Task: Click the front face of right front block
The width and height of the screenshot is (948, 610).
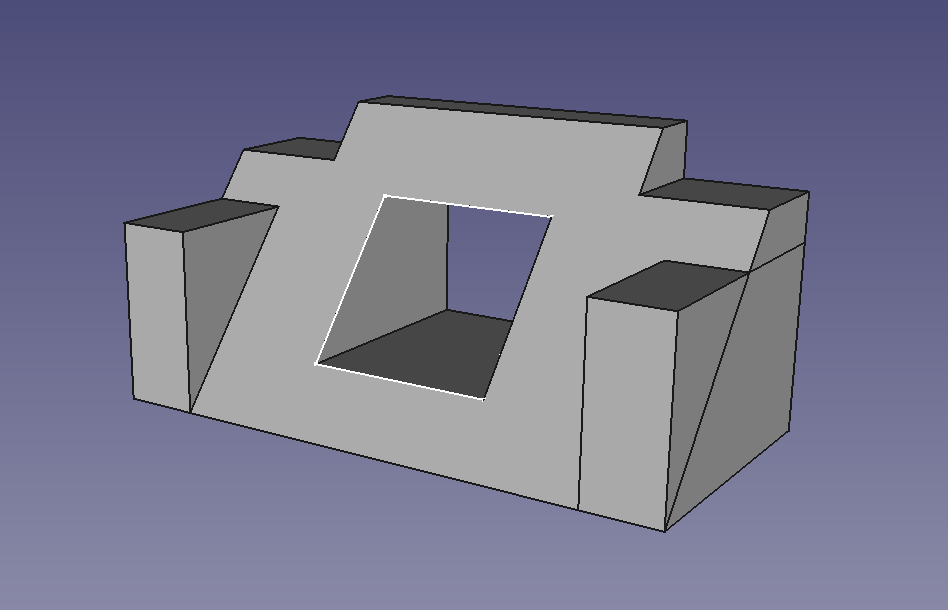Action: click(625, 410)
